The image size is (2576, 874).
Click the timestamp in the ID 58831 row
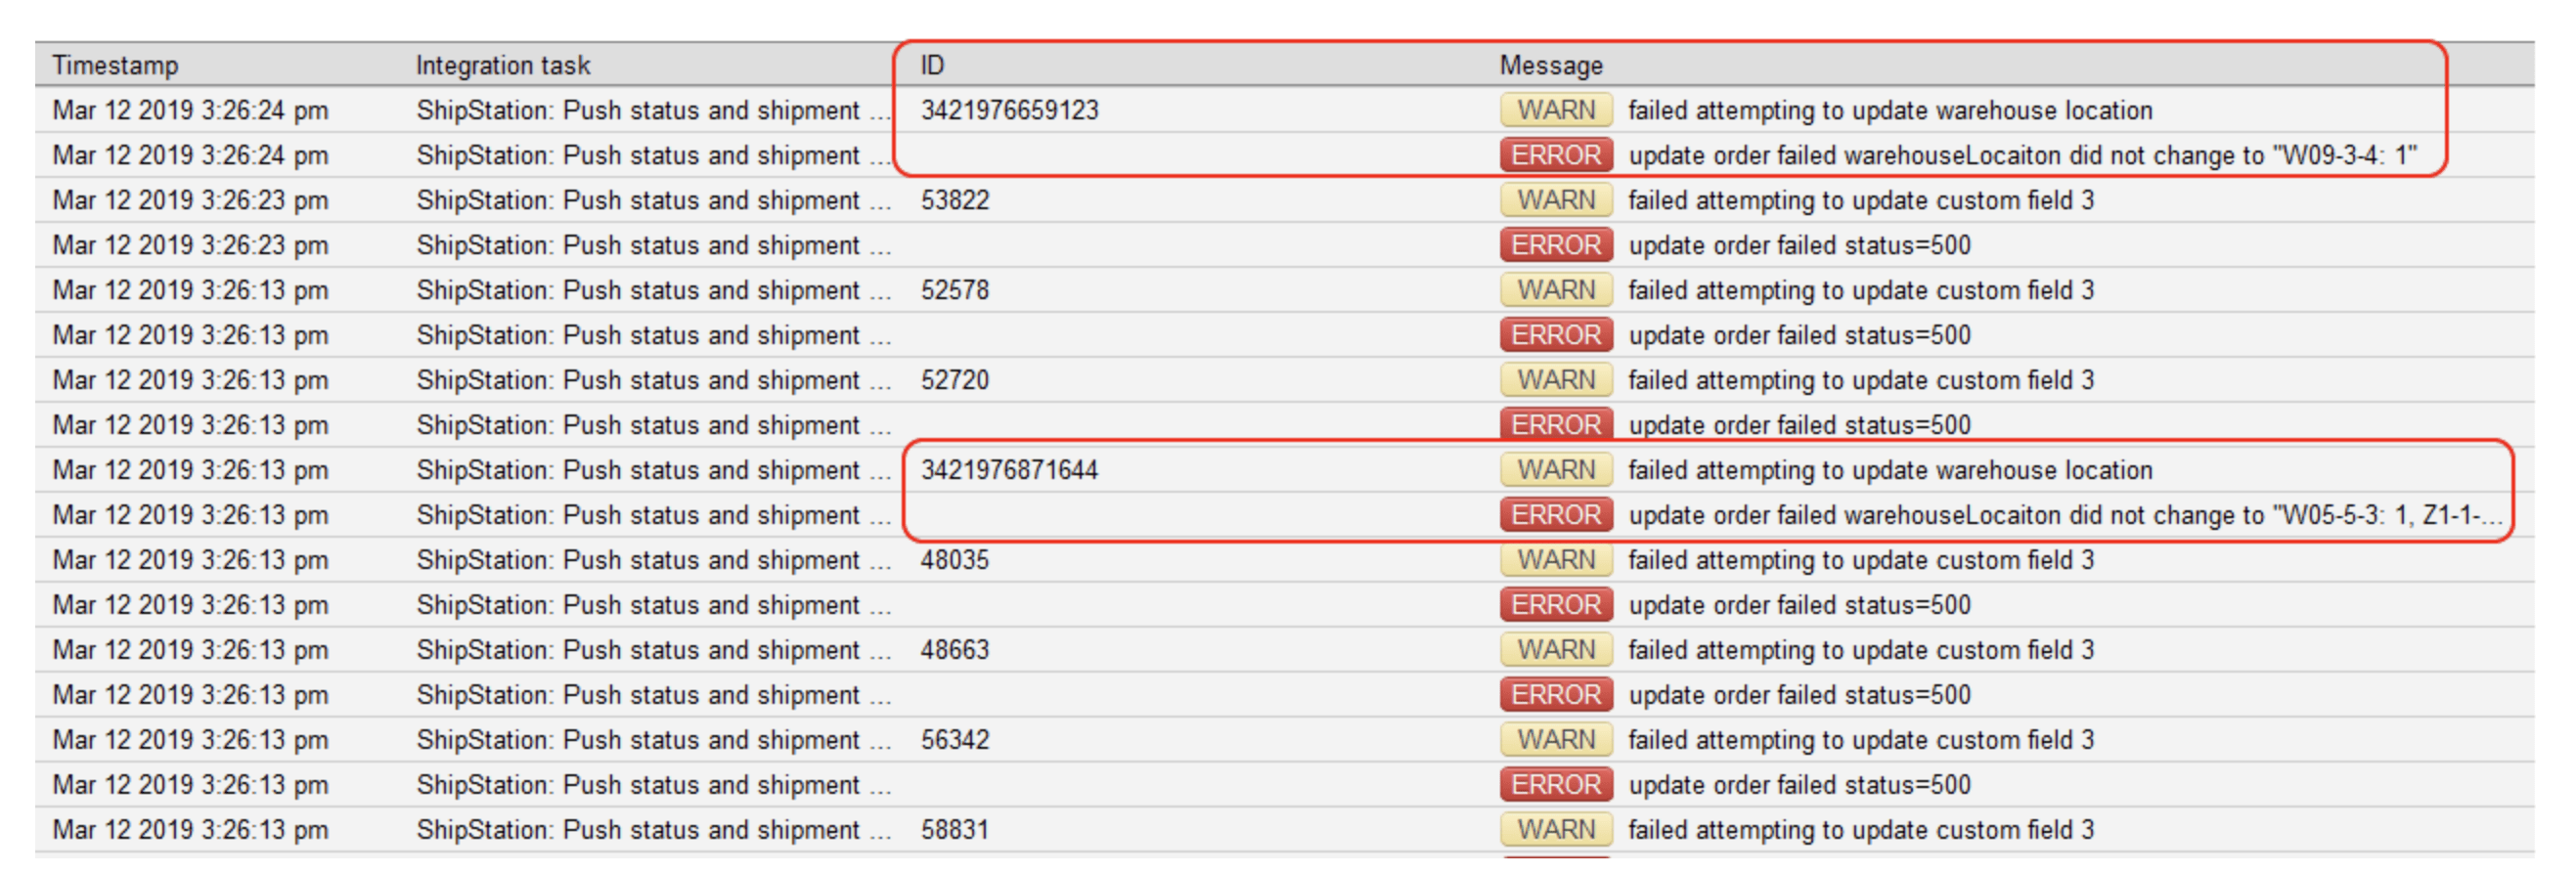(x=190, y=830)
